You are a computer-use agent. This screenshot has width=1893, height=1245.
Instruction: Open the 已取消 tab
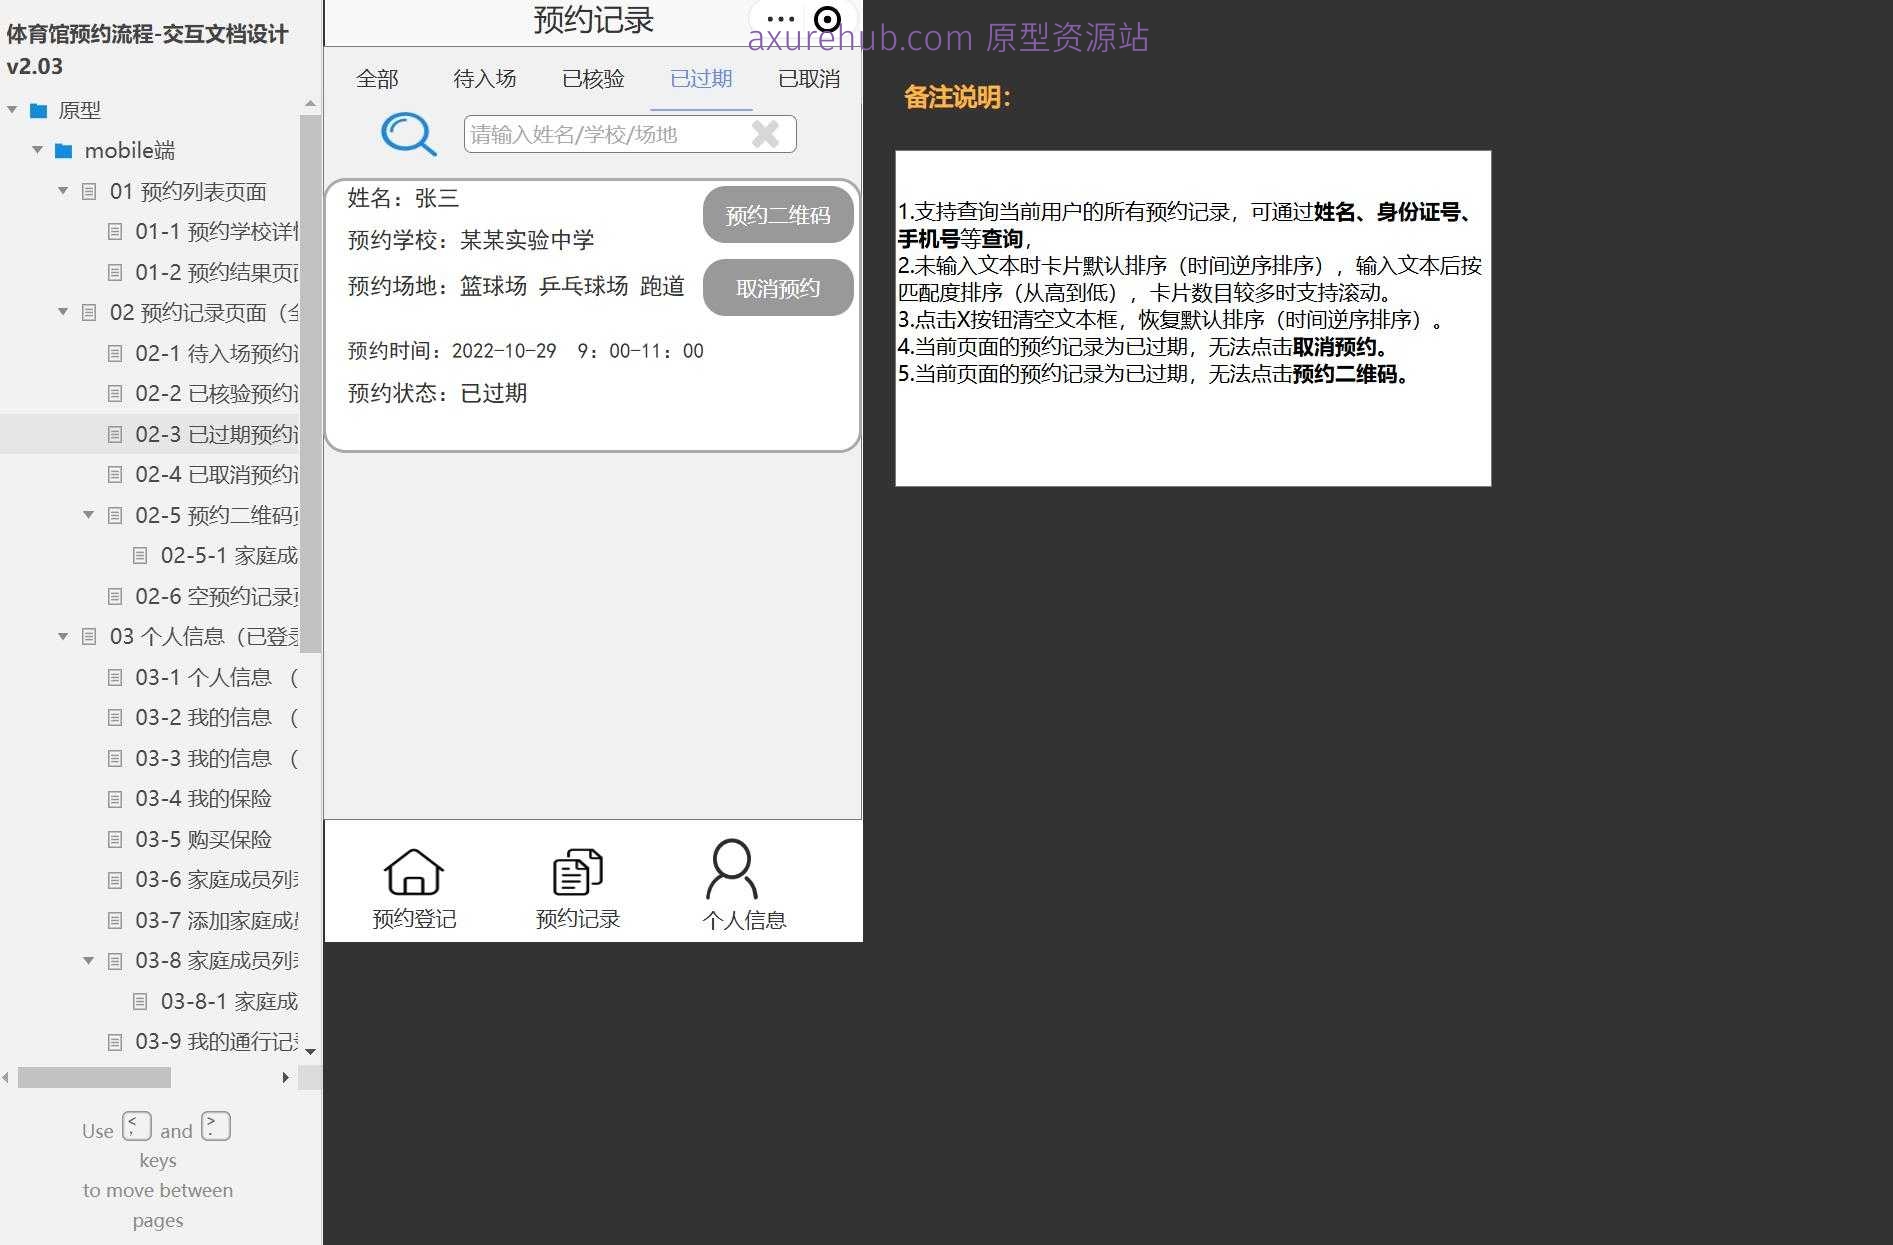coord(808,78)
